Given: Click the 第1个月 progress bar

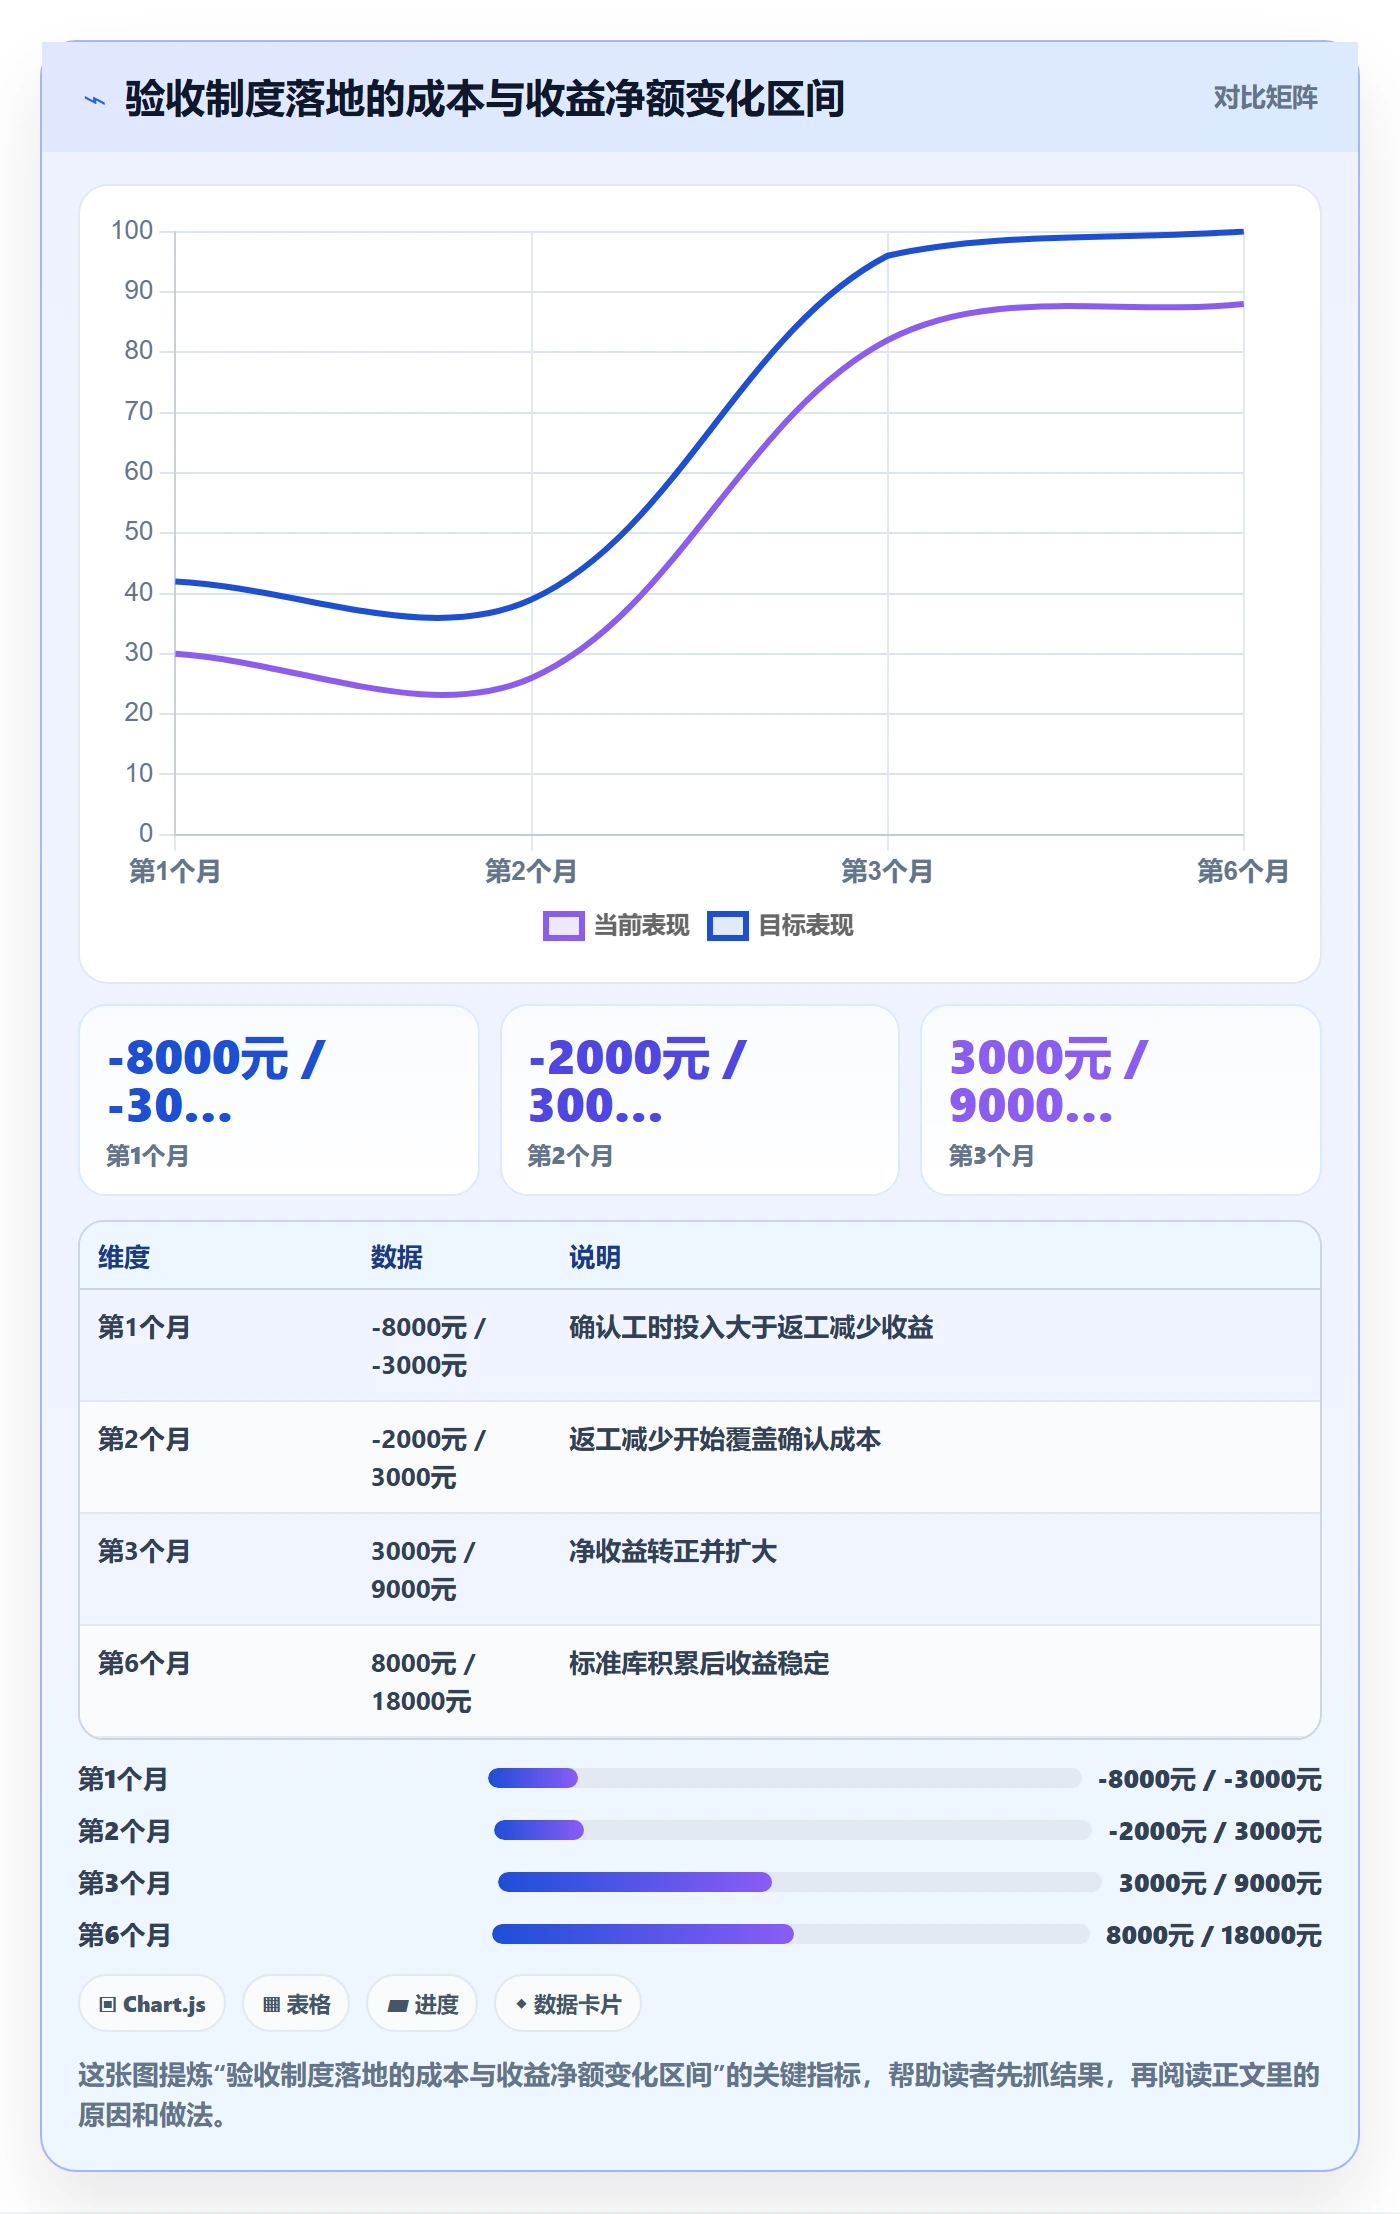Looking at the screenshot, I should coord(785,1778).
